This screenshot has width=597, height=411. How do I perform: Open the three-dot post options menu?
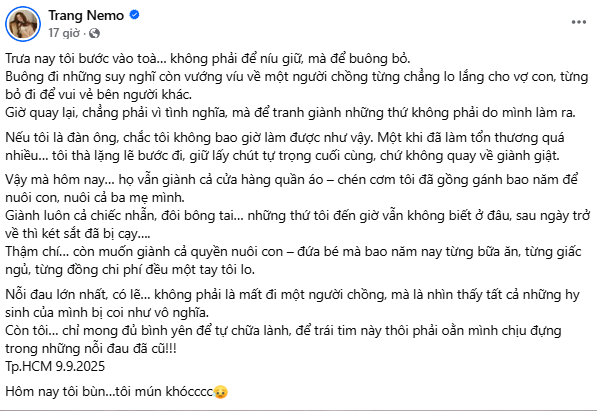(579, 22)
